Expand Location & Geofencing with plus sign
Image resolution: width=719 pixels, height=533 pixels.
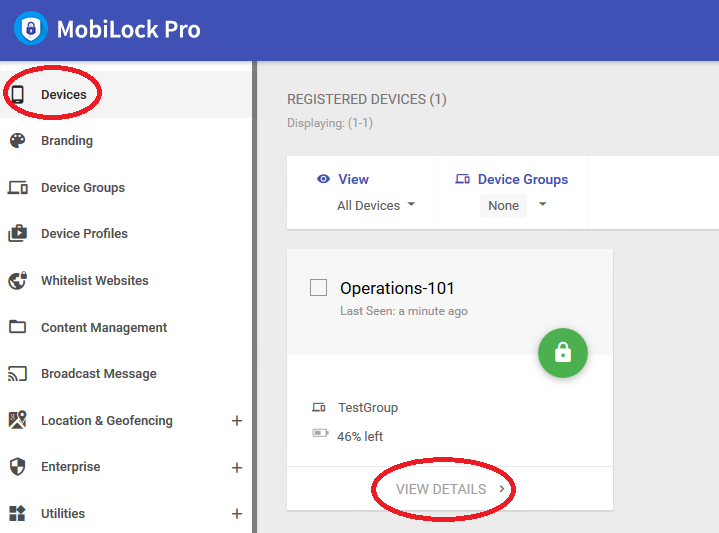pos(237,421)
